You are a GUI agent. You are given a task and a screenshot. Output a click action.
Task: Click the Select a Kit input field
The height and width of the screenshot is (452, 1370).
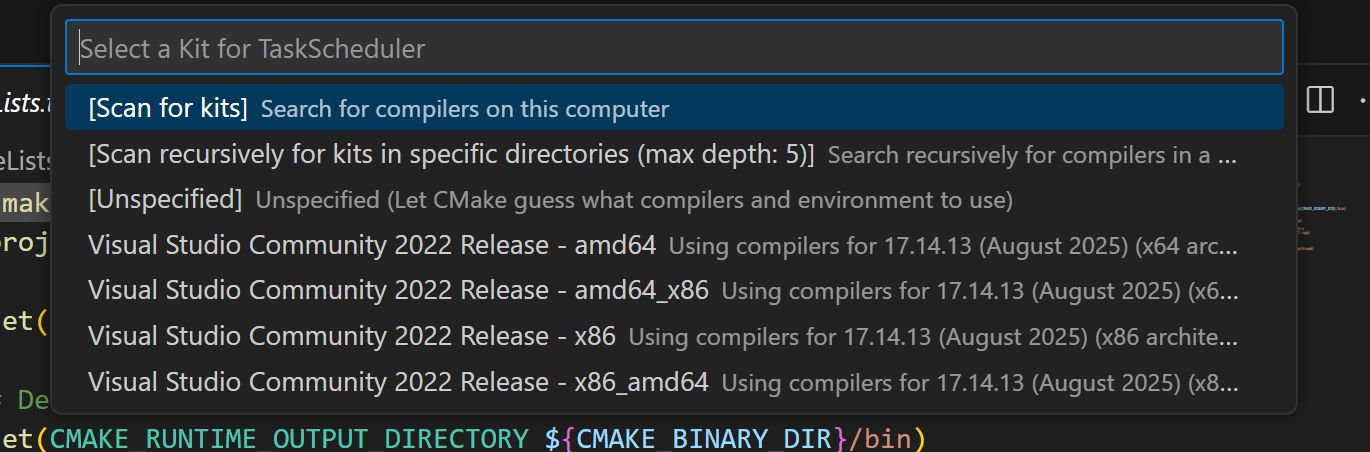[x=674, y=48]
